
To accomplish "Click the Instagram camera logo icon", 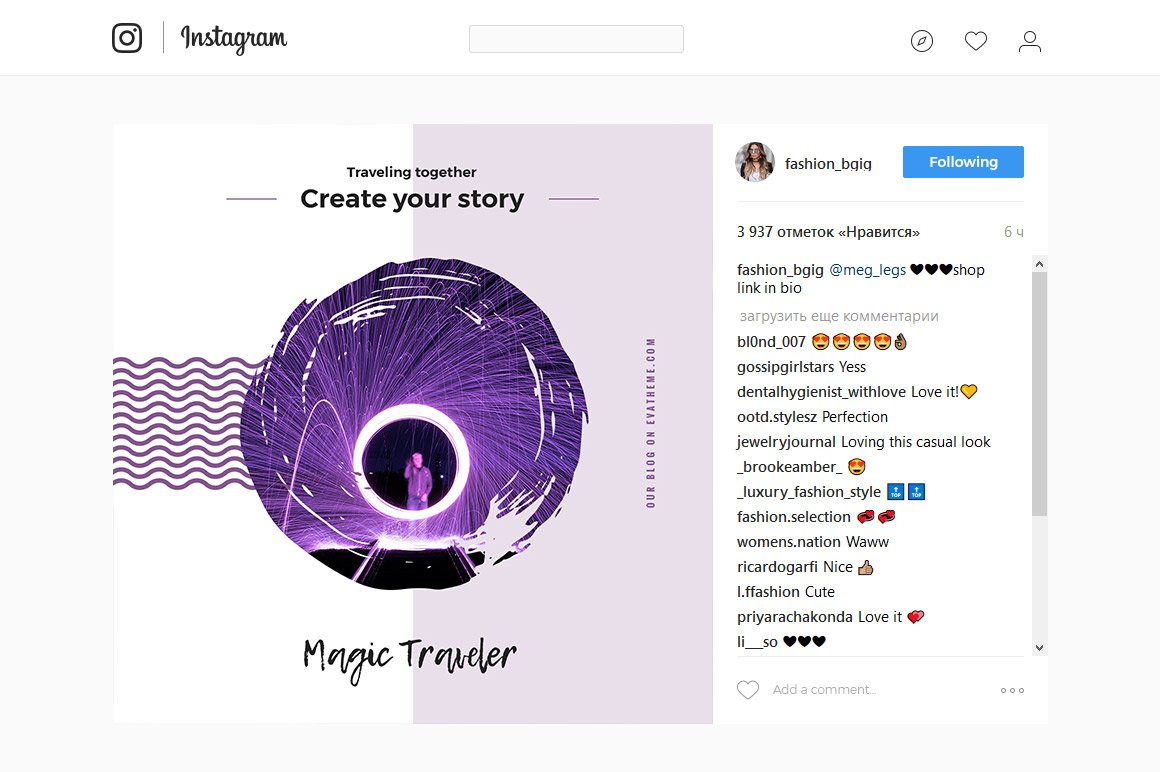I will pyautogui.click(x=127, y=38).
